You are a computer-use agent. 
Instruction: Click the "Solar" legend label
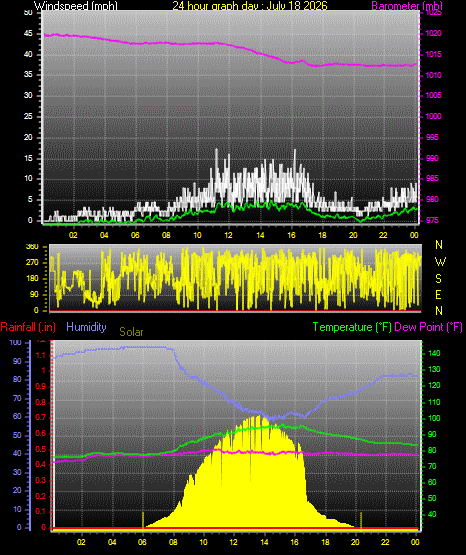pyautogui.click(x=131, y=332)
